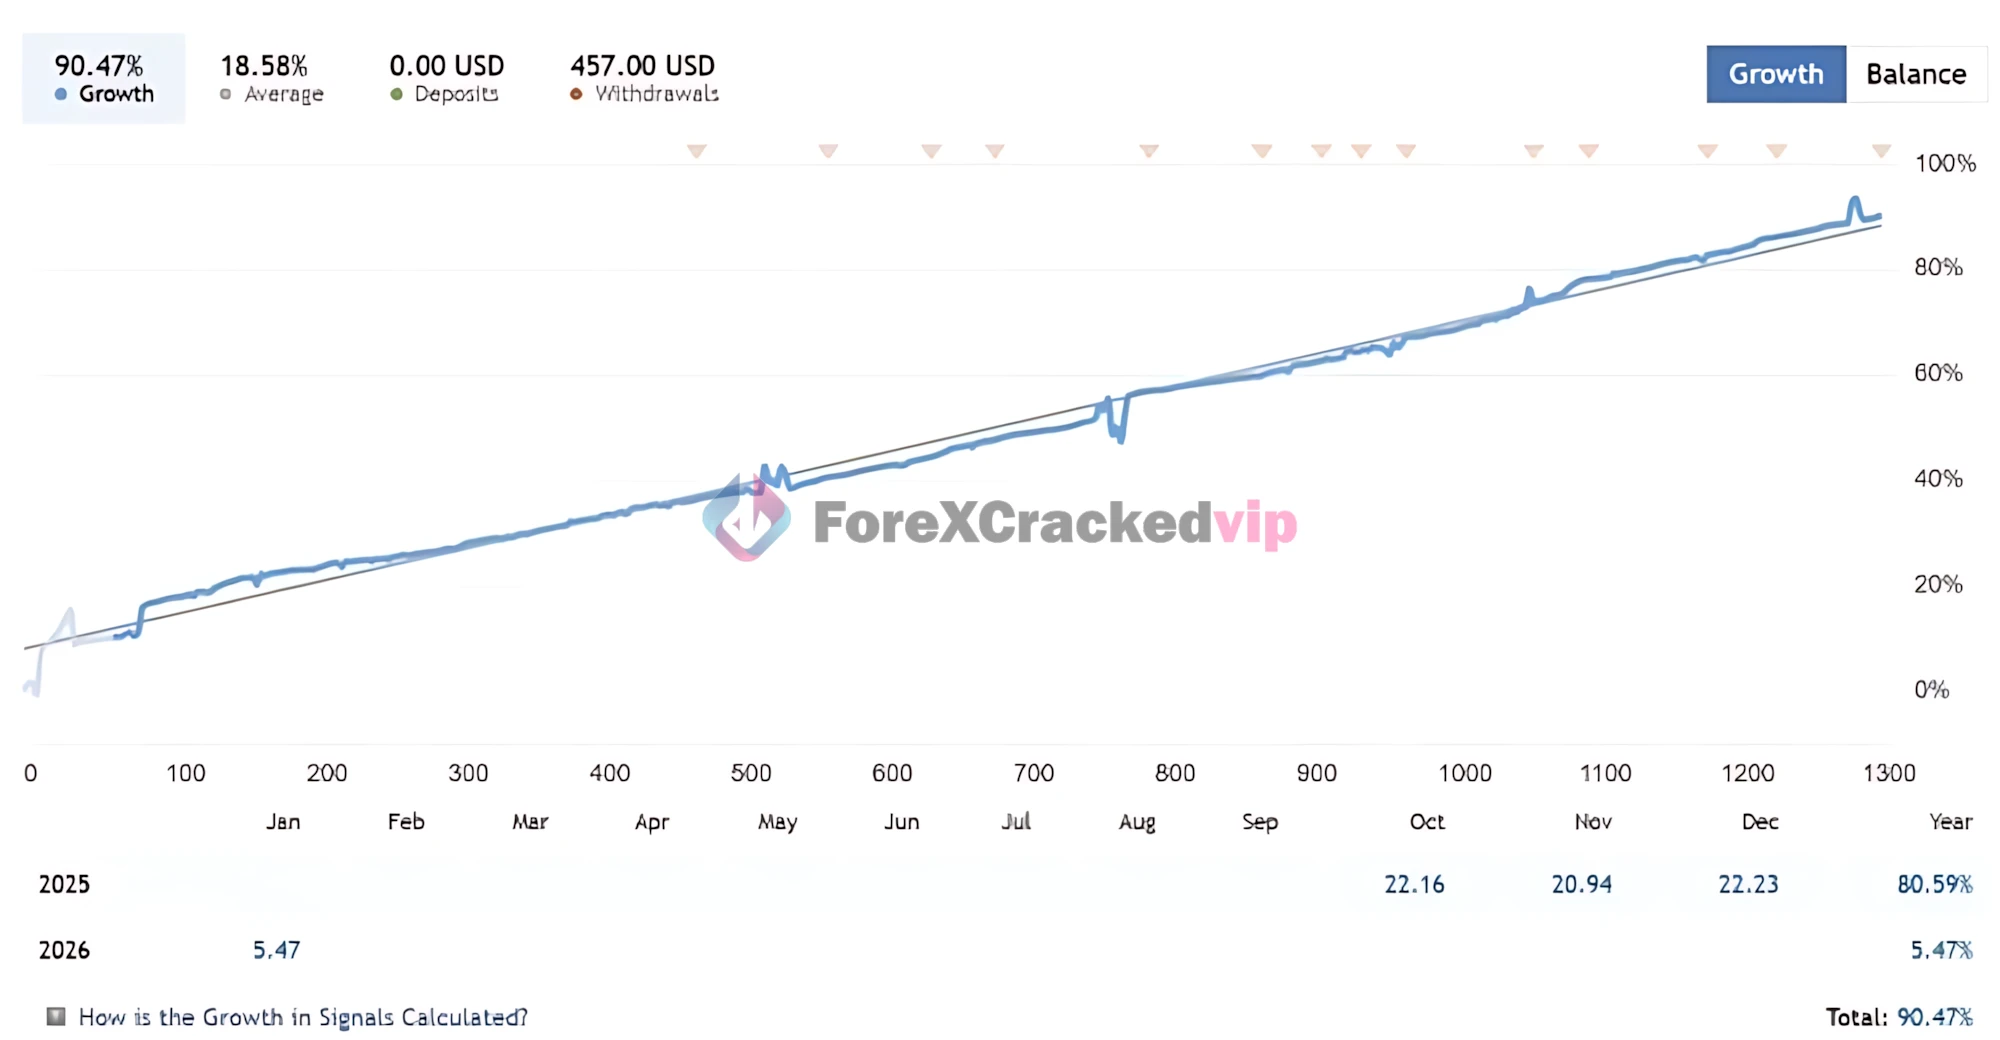Click the green Deposits legend dot
Screen dimensions: 2000x1040
396,94
